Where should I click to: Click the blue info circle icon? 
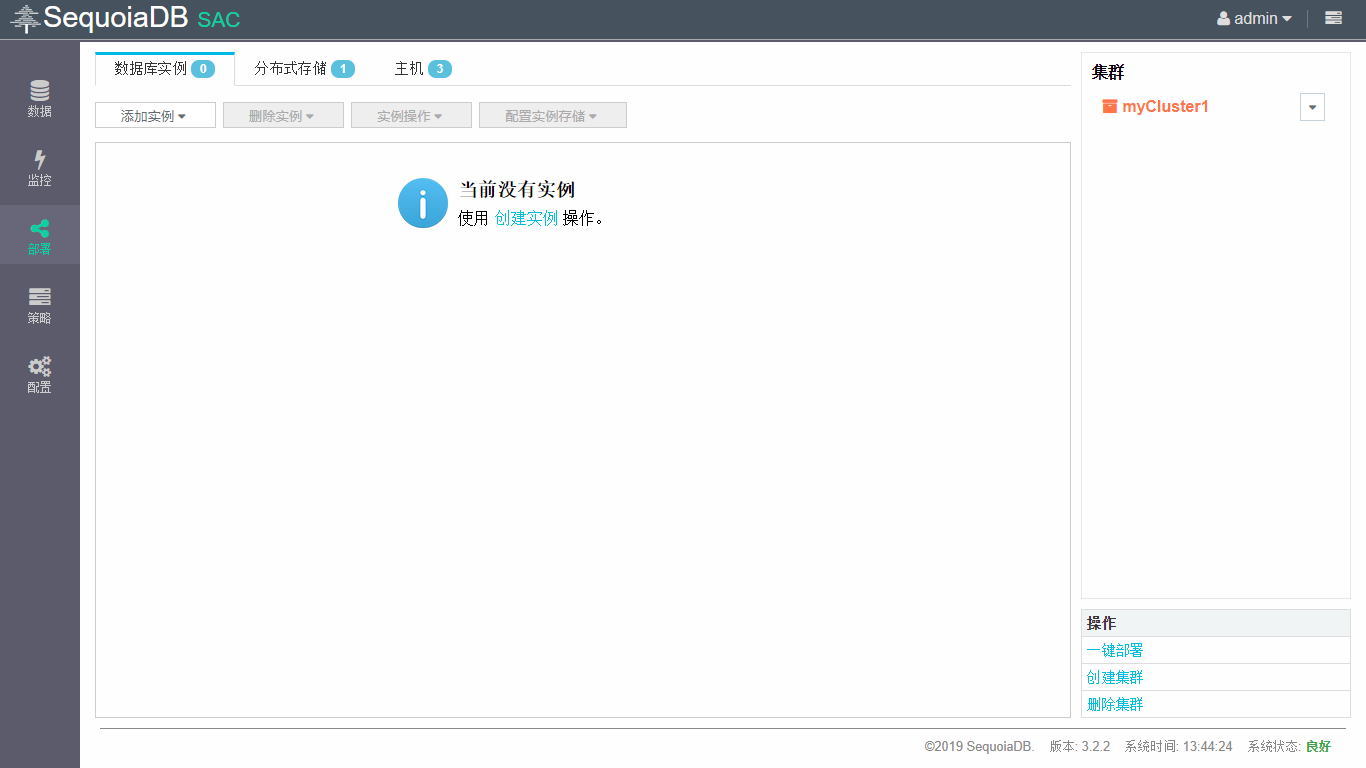pos(423,203)
